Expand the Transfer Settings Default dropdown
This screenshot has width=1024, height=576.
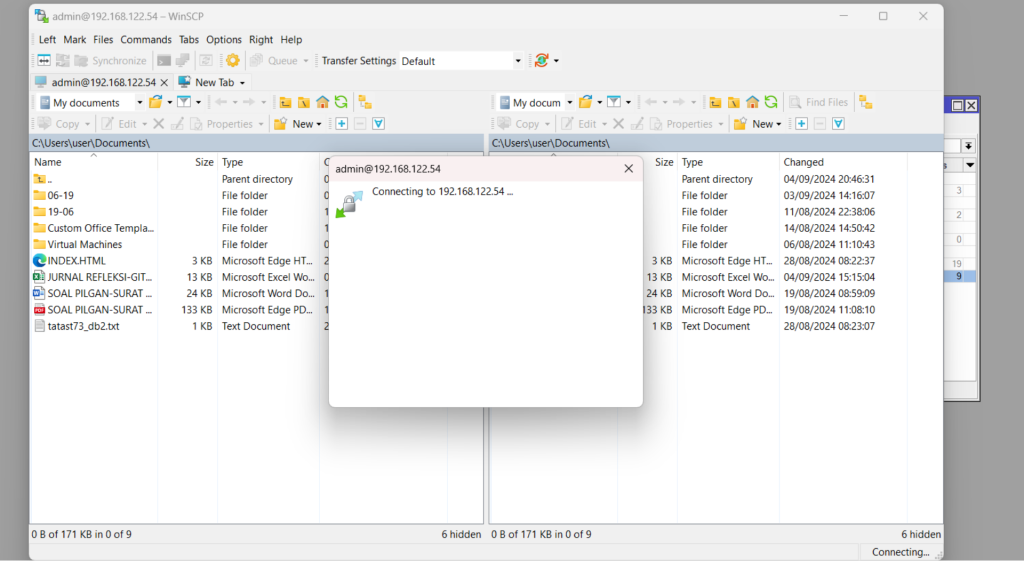coord(518,61)
